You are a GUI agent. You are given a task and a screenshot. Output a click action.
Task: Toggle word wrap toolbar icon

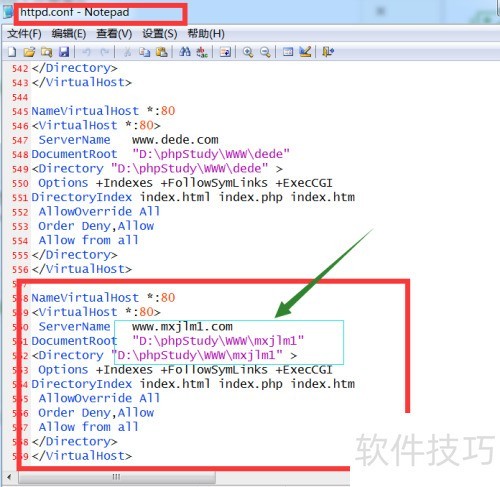[x=225, y=52]
